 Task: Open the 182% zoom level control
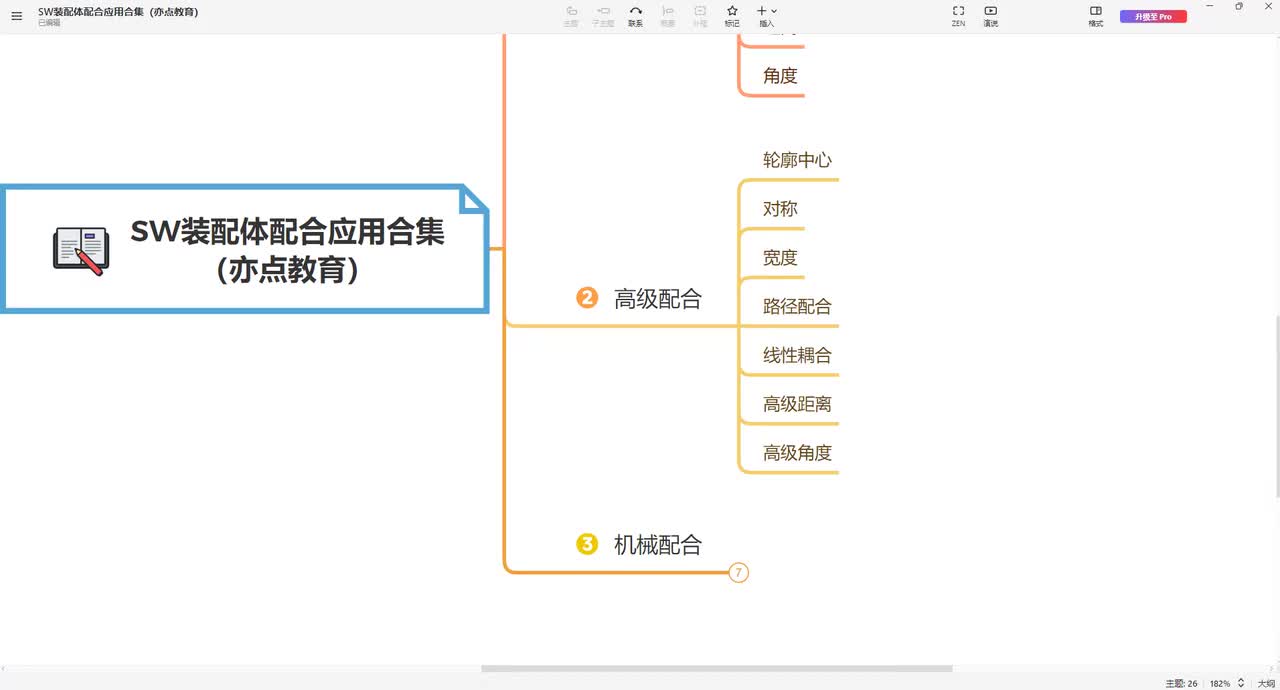[1220, 683]
